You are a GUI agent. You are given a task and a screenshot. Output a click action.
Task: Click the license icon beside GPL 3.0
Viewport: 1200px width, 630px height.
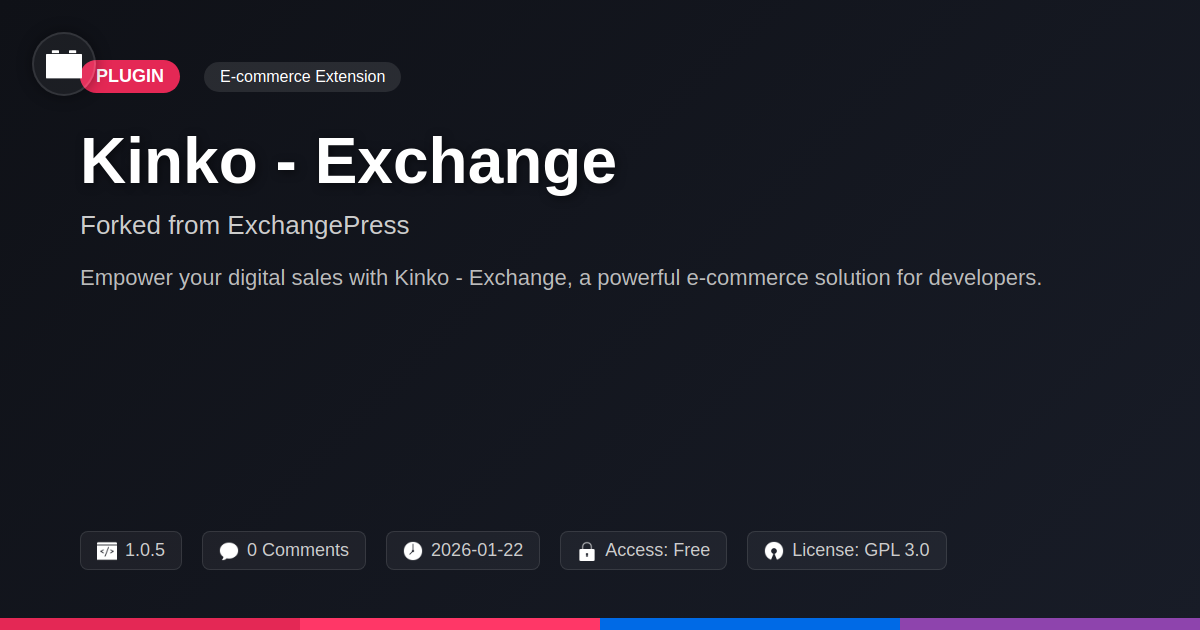(x=774, y=551)
